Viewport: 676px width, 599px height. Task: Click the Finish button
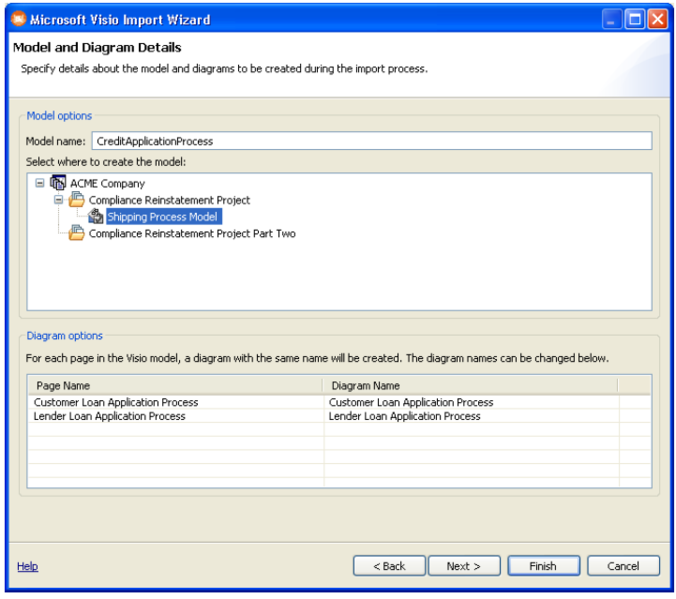(x=543, y=566)
